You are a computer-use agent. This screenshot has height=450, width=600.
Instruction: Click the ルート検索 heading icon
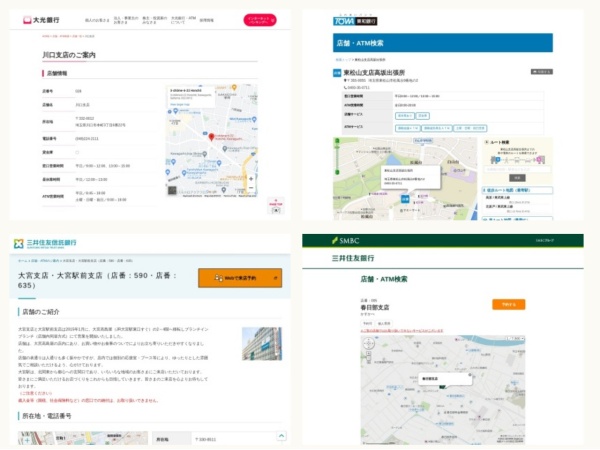(487, 142)
